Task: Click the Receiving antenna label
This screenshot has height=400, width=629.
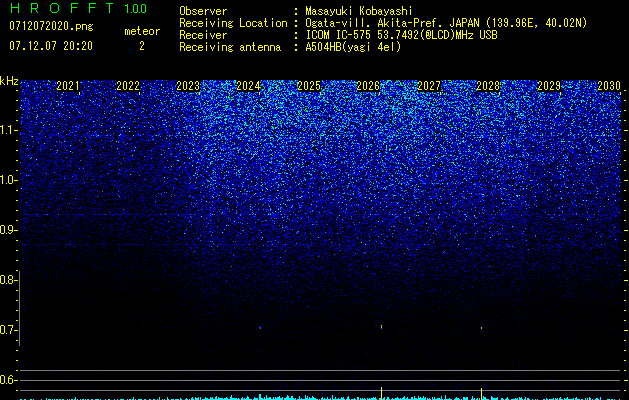Action: point(230,47)
